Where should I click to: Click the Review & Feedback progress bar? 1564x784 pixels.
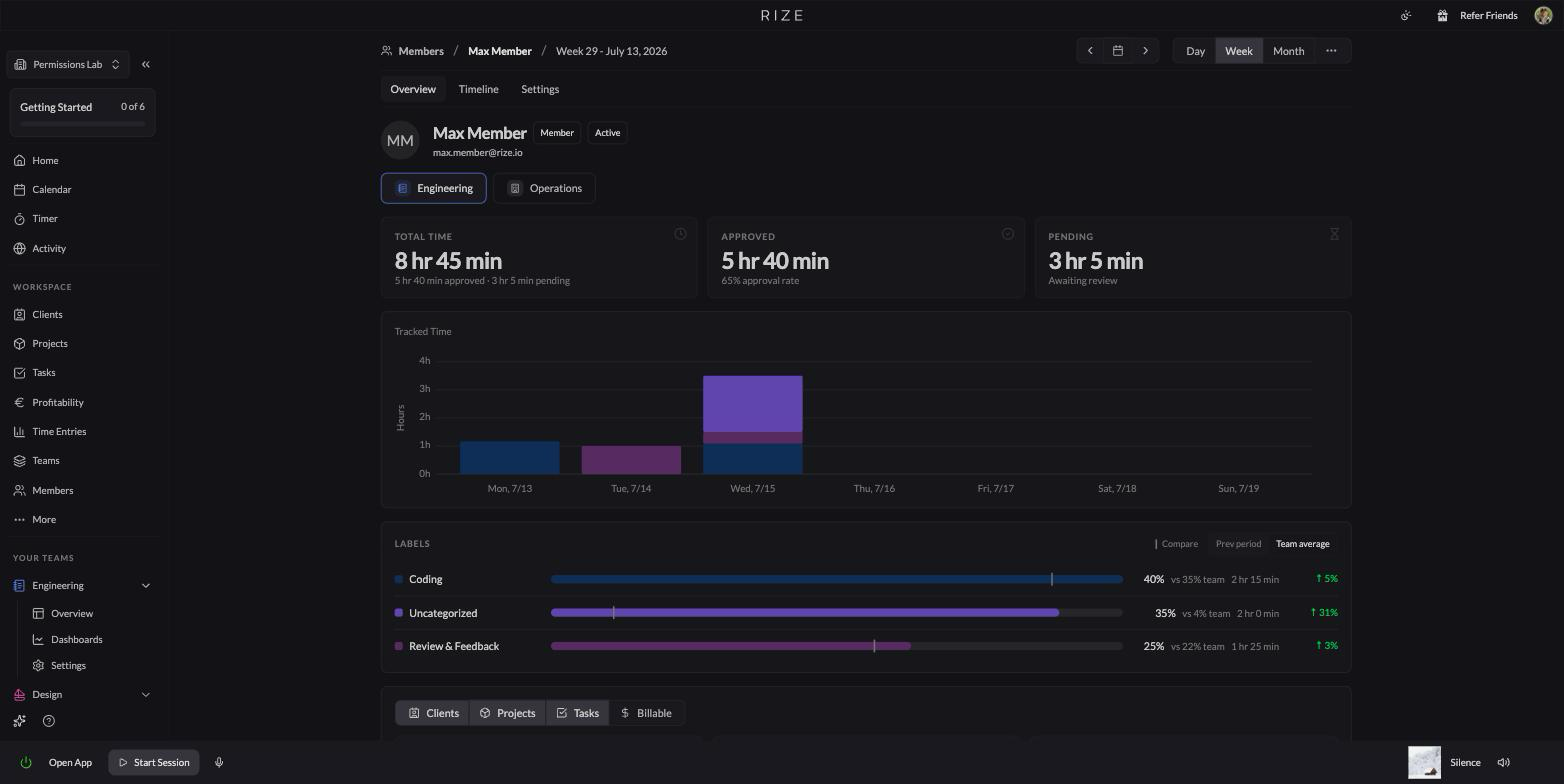[836, 646]
